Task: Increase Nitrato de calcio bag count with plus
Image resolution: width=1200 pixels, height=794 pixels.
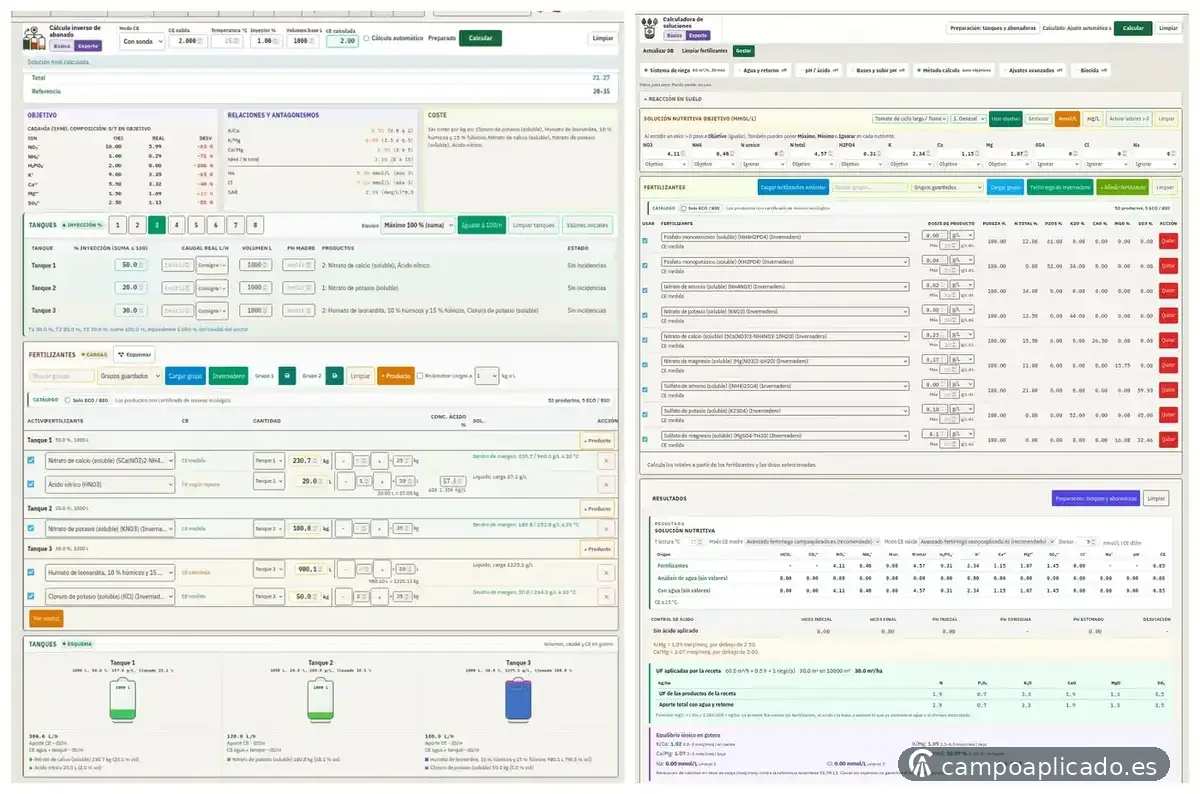Action: point(380,460)
